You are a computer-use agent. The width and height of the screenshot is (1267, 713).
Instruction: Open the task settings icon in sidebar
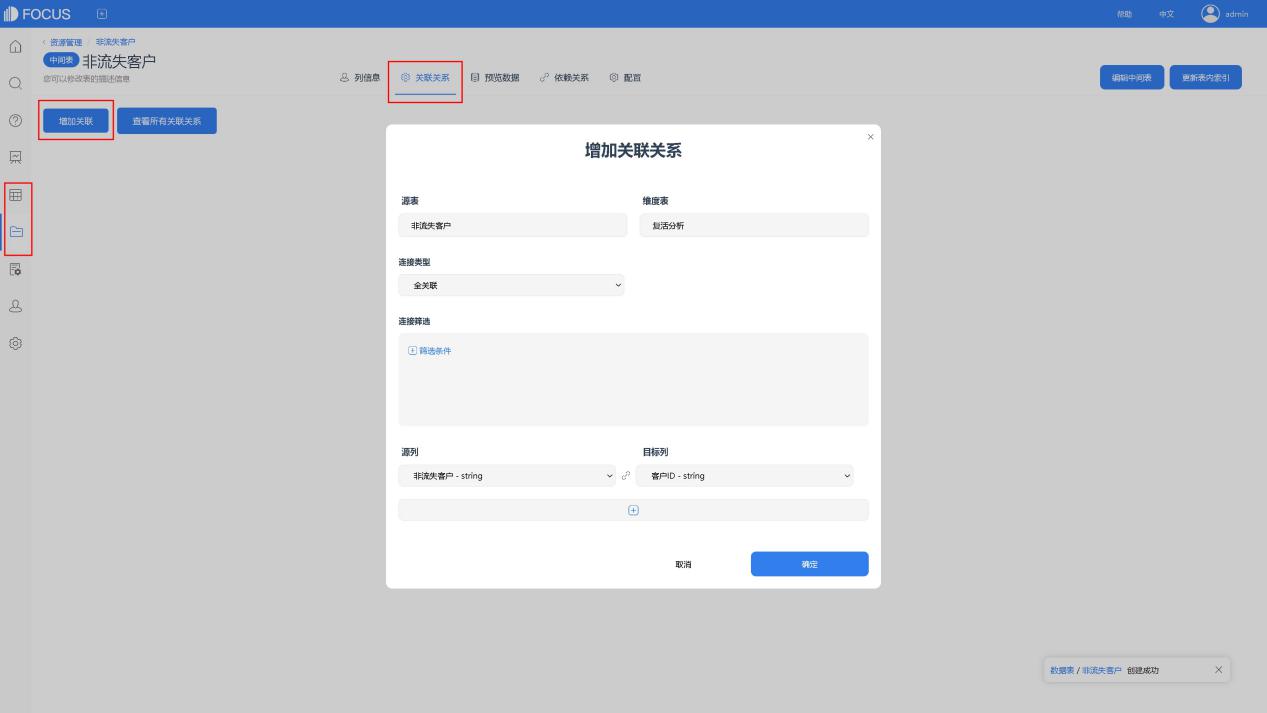tap(15, 269)
